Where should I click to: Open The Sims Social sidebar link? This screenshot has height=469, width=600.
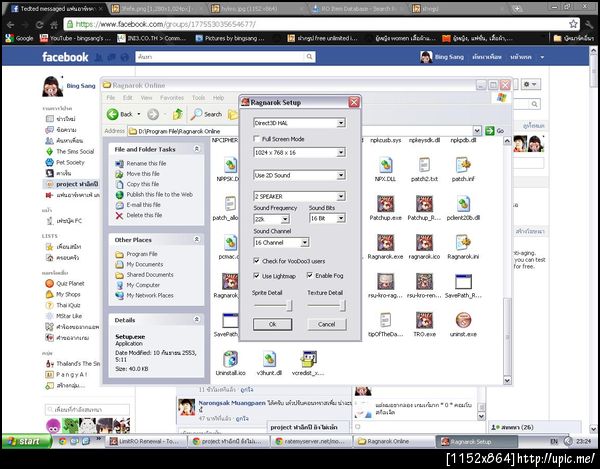tap(75, 151)
